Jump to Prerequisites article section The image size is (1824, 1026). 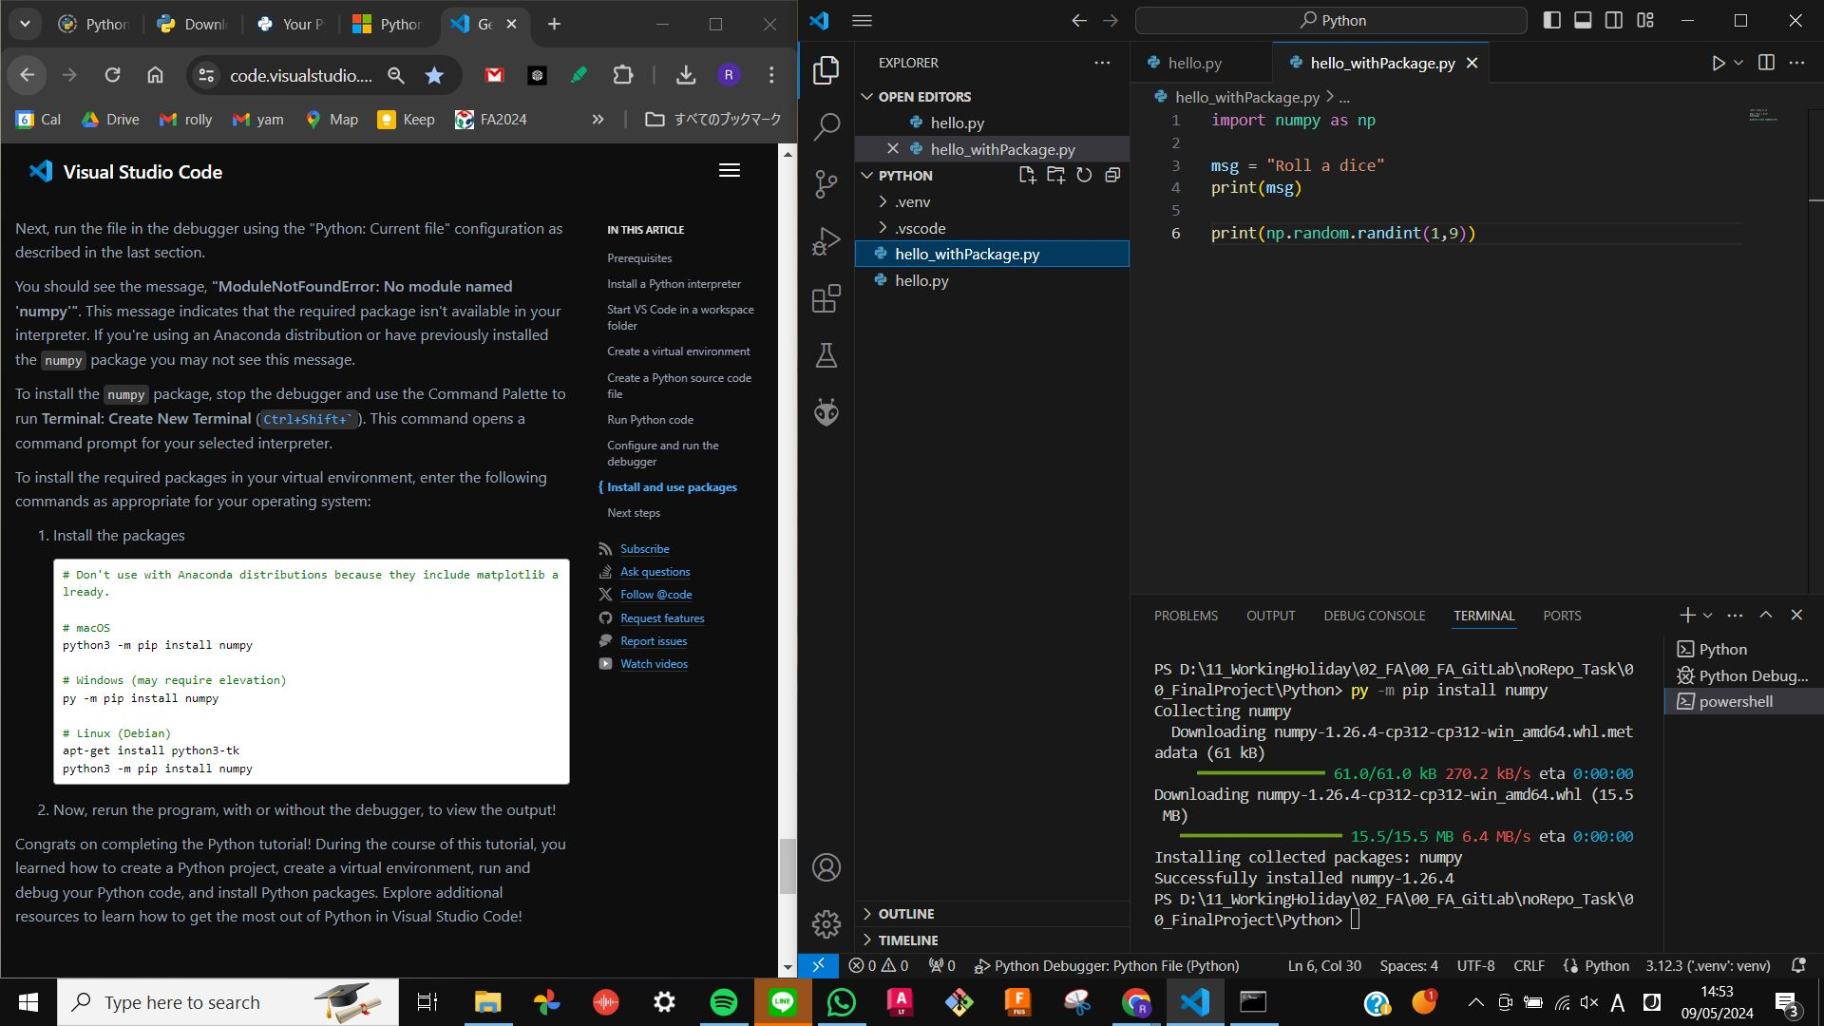(x=639, y=258)
